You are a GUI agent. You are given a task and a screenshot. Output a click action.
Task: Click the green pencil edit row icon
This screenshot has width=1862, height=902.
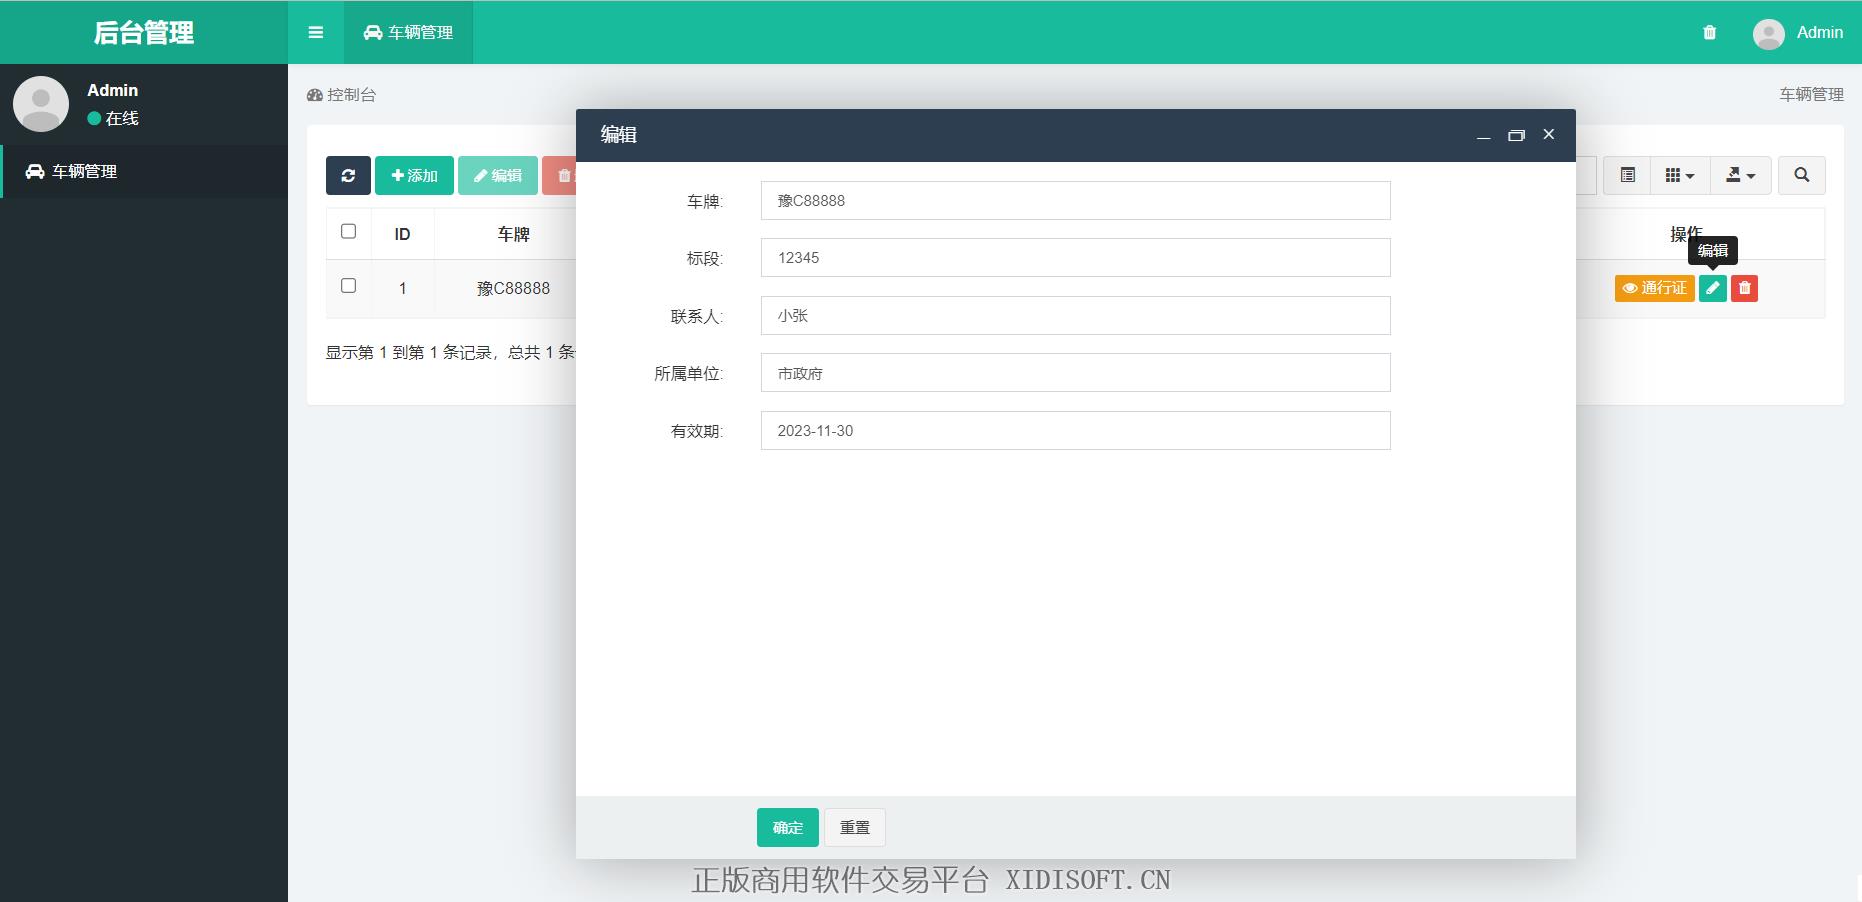(1713, 288)
